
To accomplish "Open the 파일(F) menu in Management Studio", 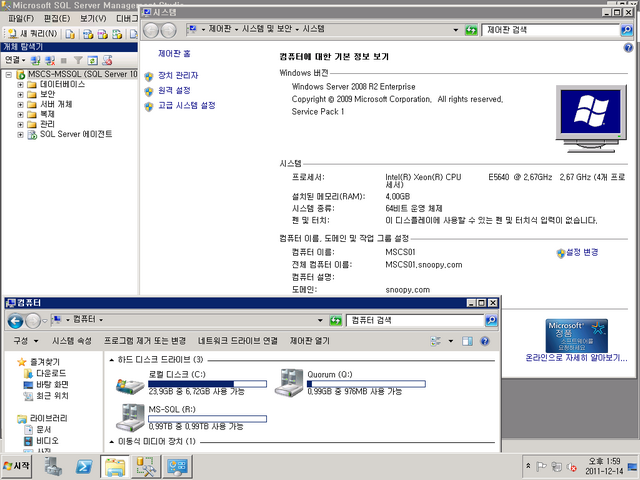I will 21,18.
